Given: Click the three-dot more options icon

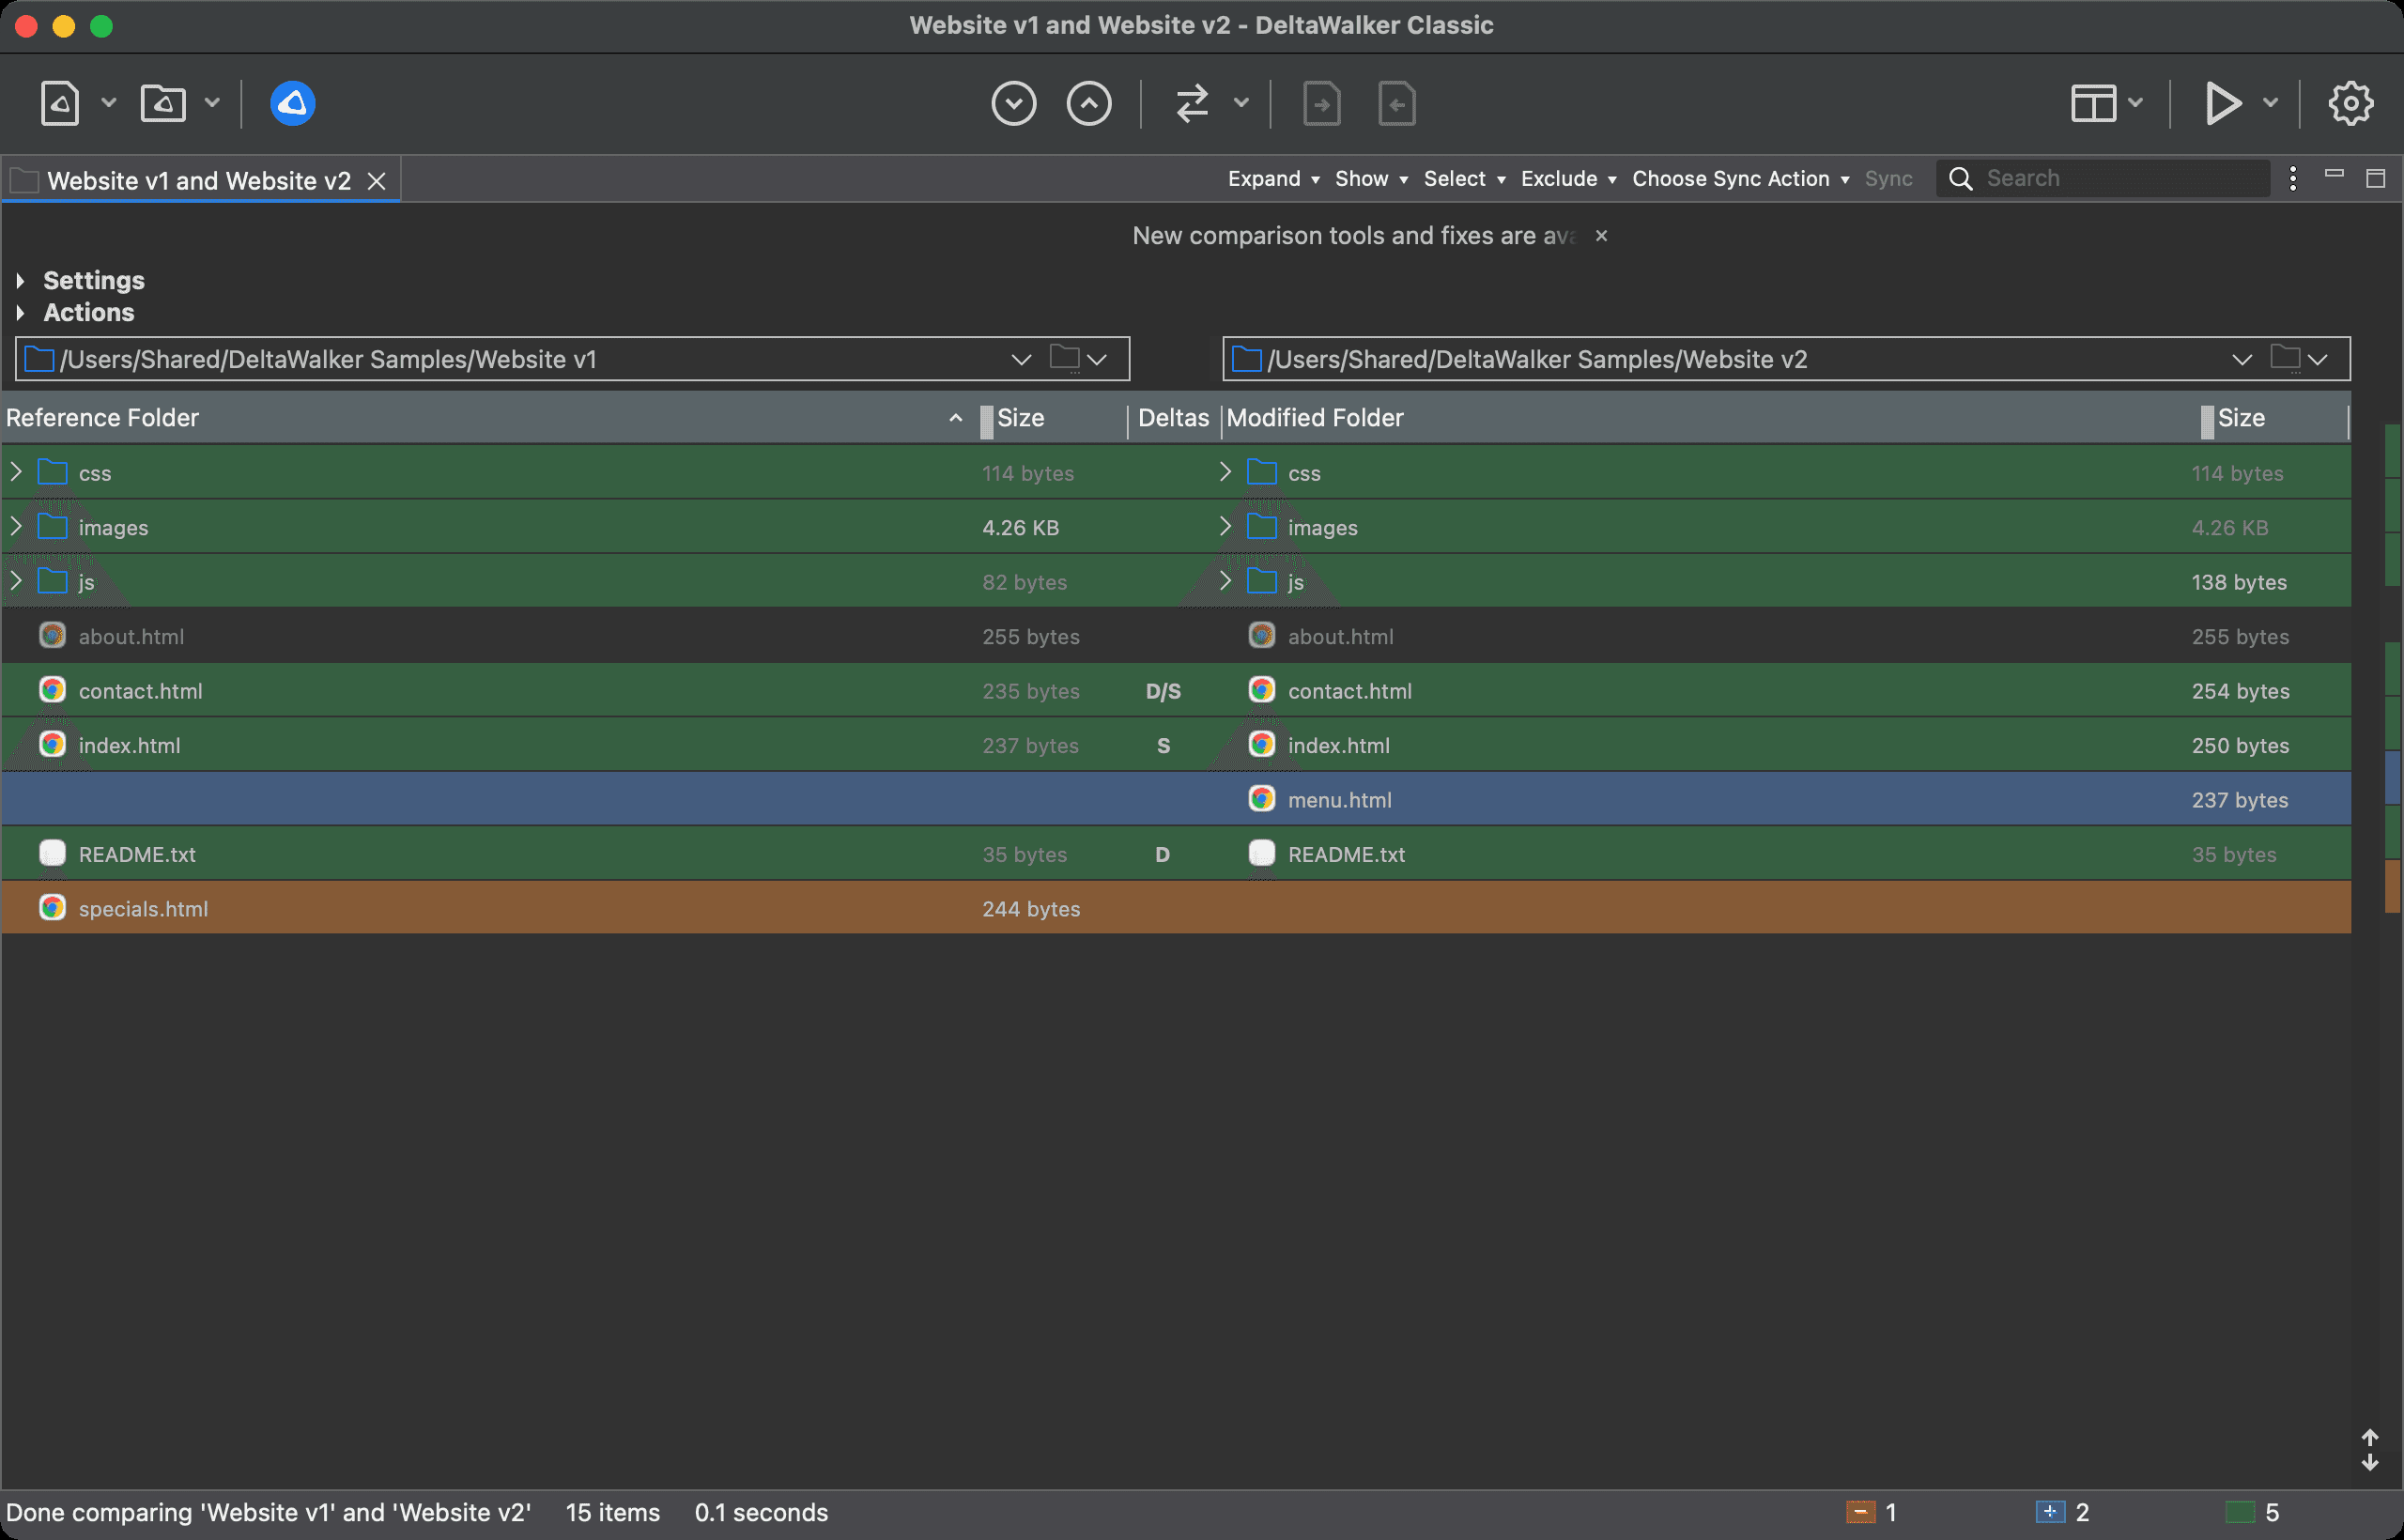Looking at the screenshot, I should [x=2293, y=179].
